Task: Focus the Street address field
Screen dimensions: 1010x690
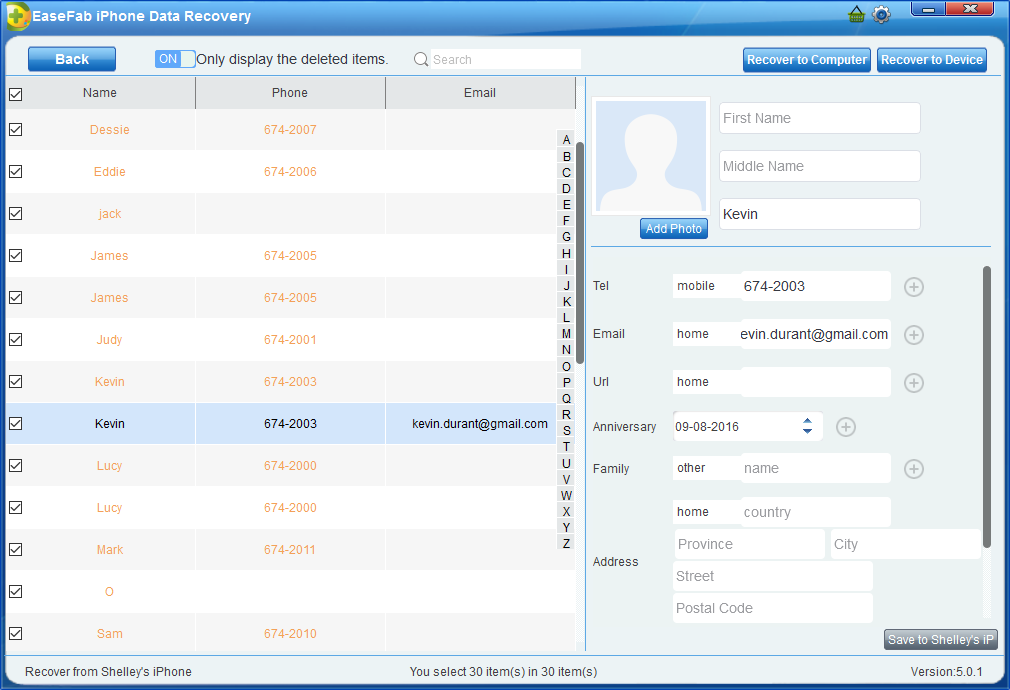Action: [773, 576]
